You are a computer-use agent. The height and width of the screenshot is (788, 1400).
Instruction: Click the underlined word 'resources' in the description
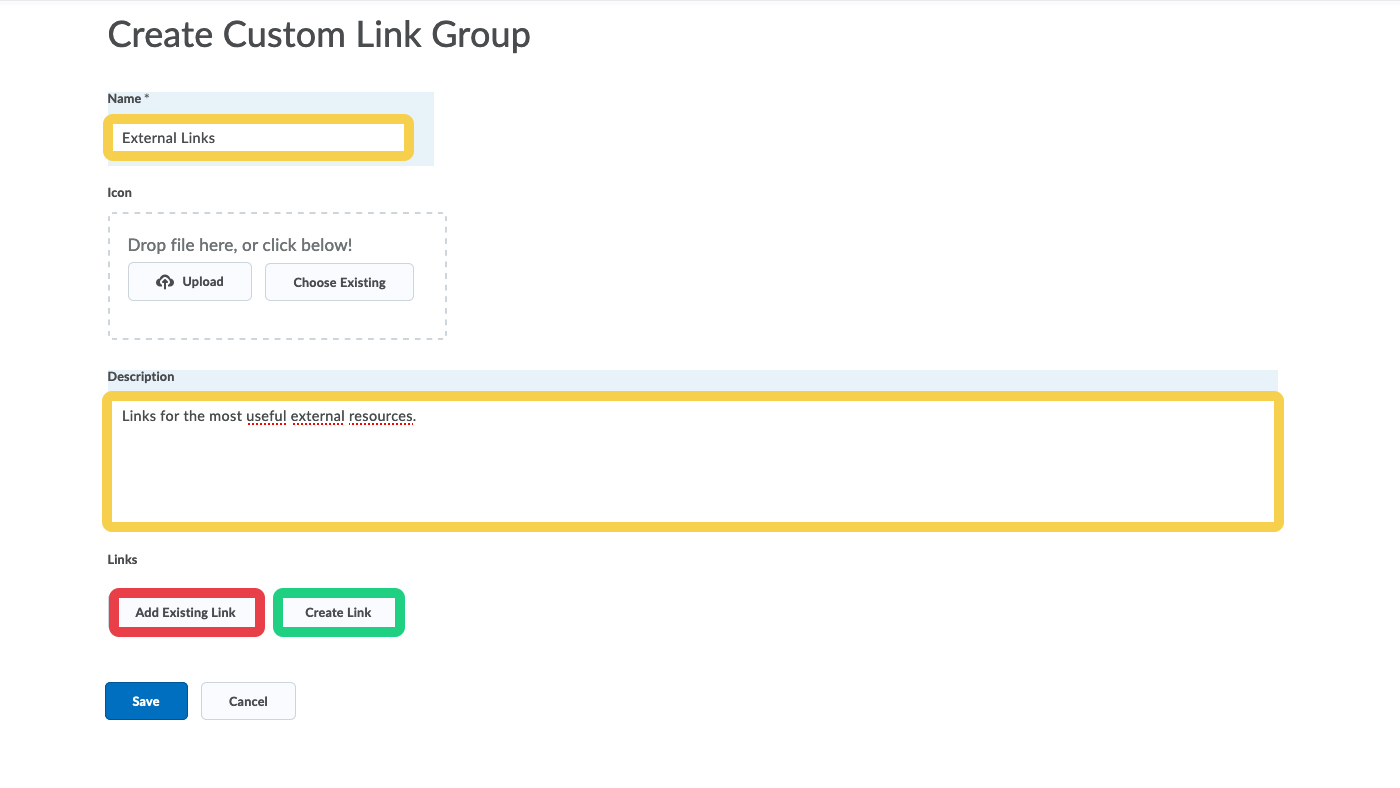(x=380, y=416)
